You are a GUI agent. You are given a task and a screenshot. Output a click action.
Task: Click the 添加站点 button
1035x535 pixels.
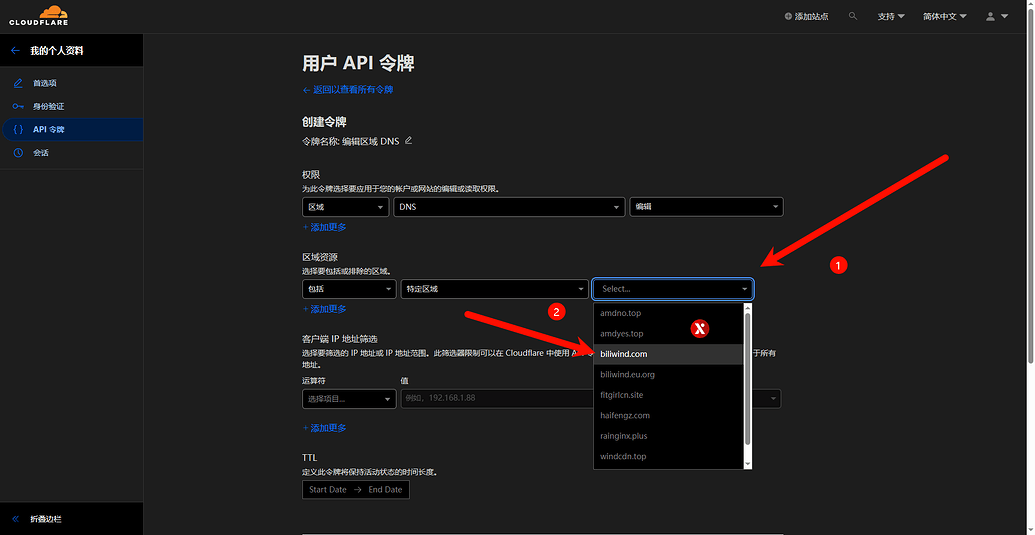[x=806, y=16]
